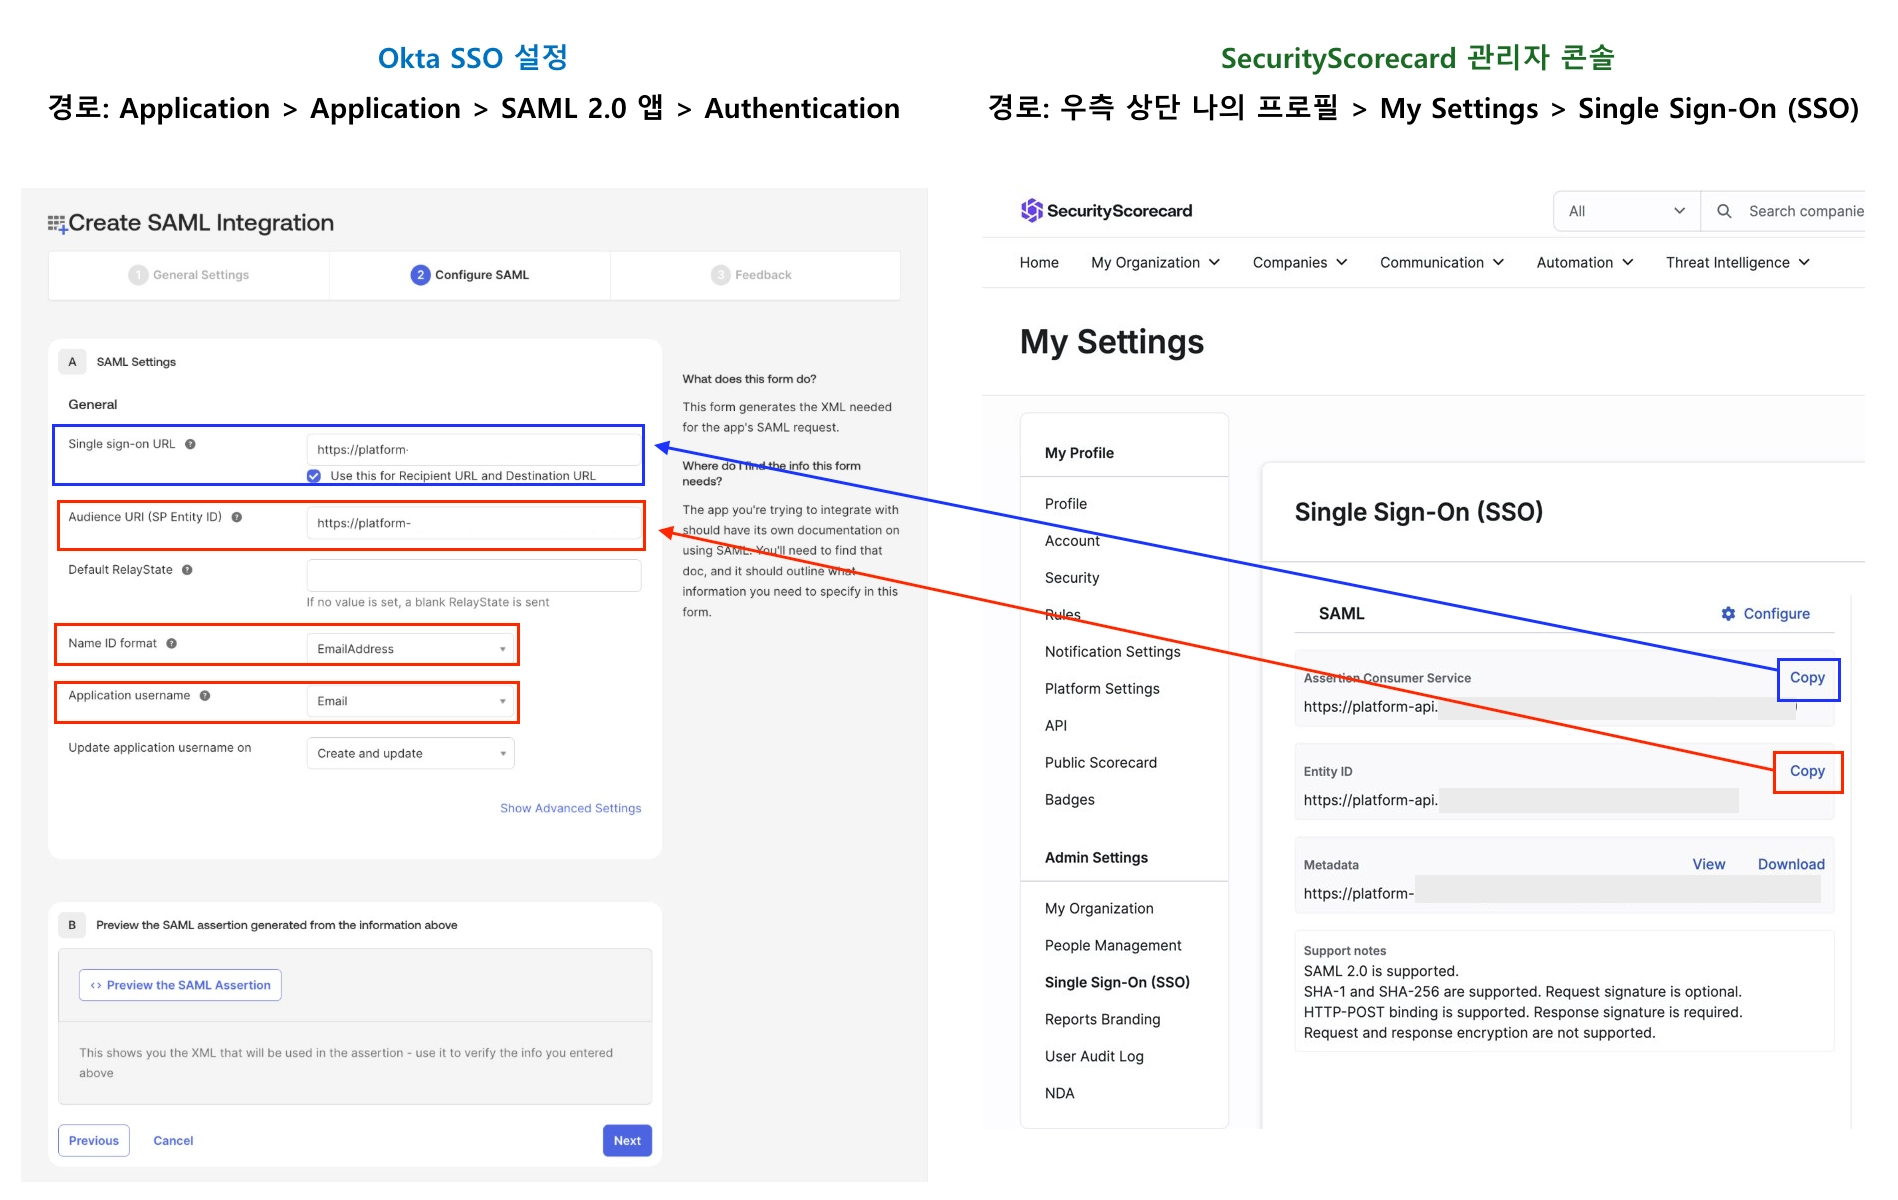Open Security in the settings sidebar

tap(1072, 578)
